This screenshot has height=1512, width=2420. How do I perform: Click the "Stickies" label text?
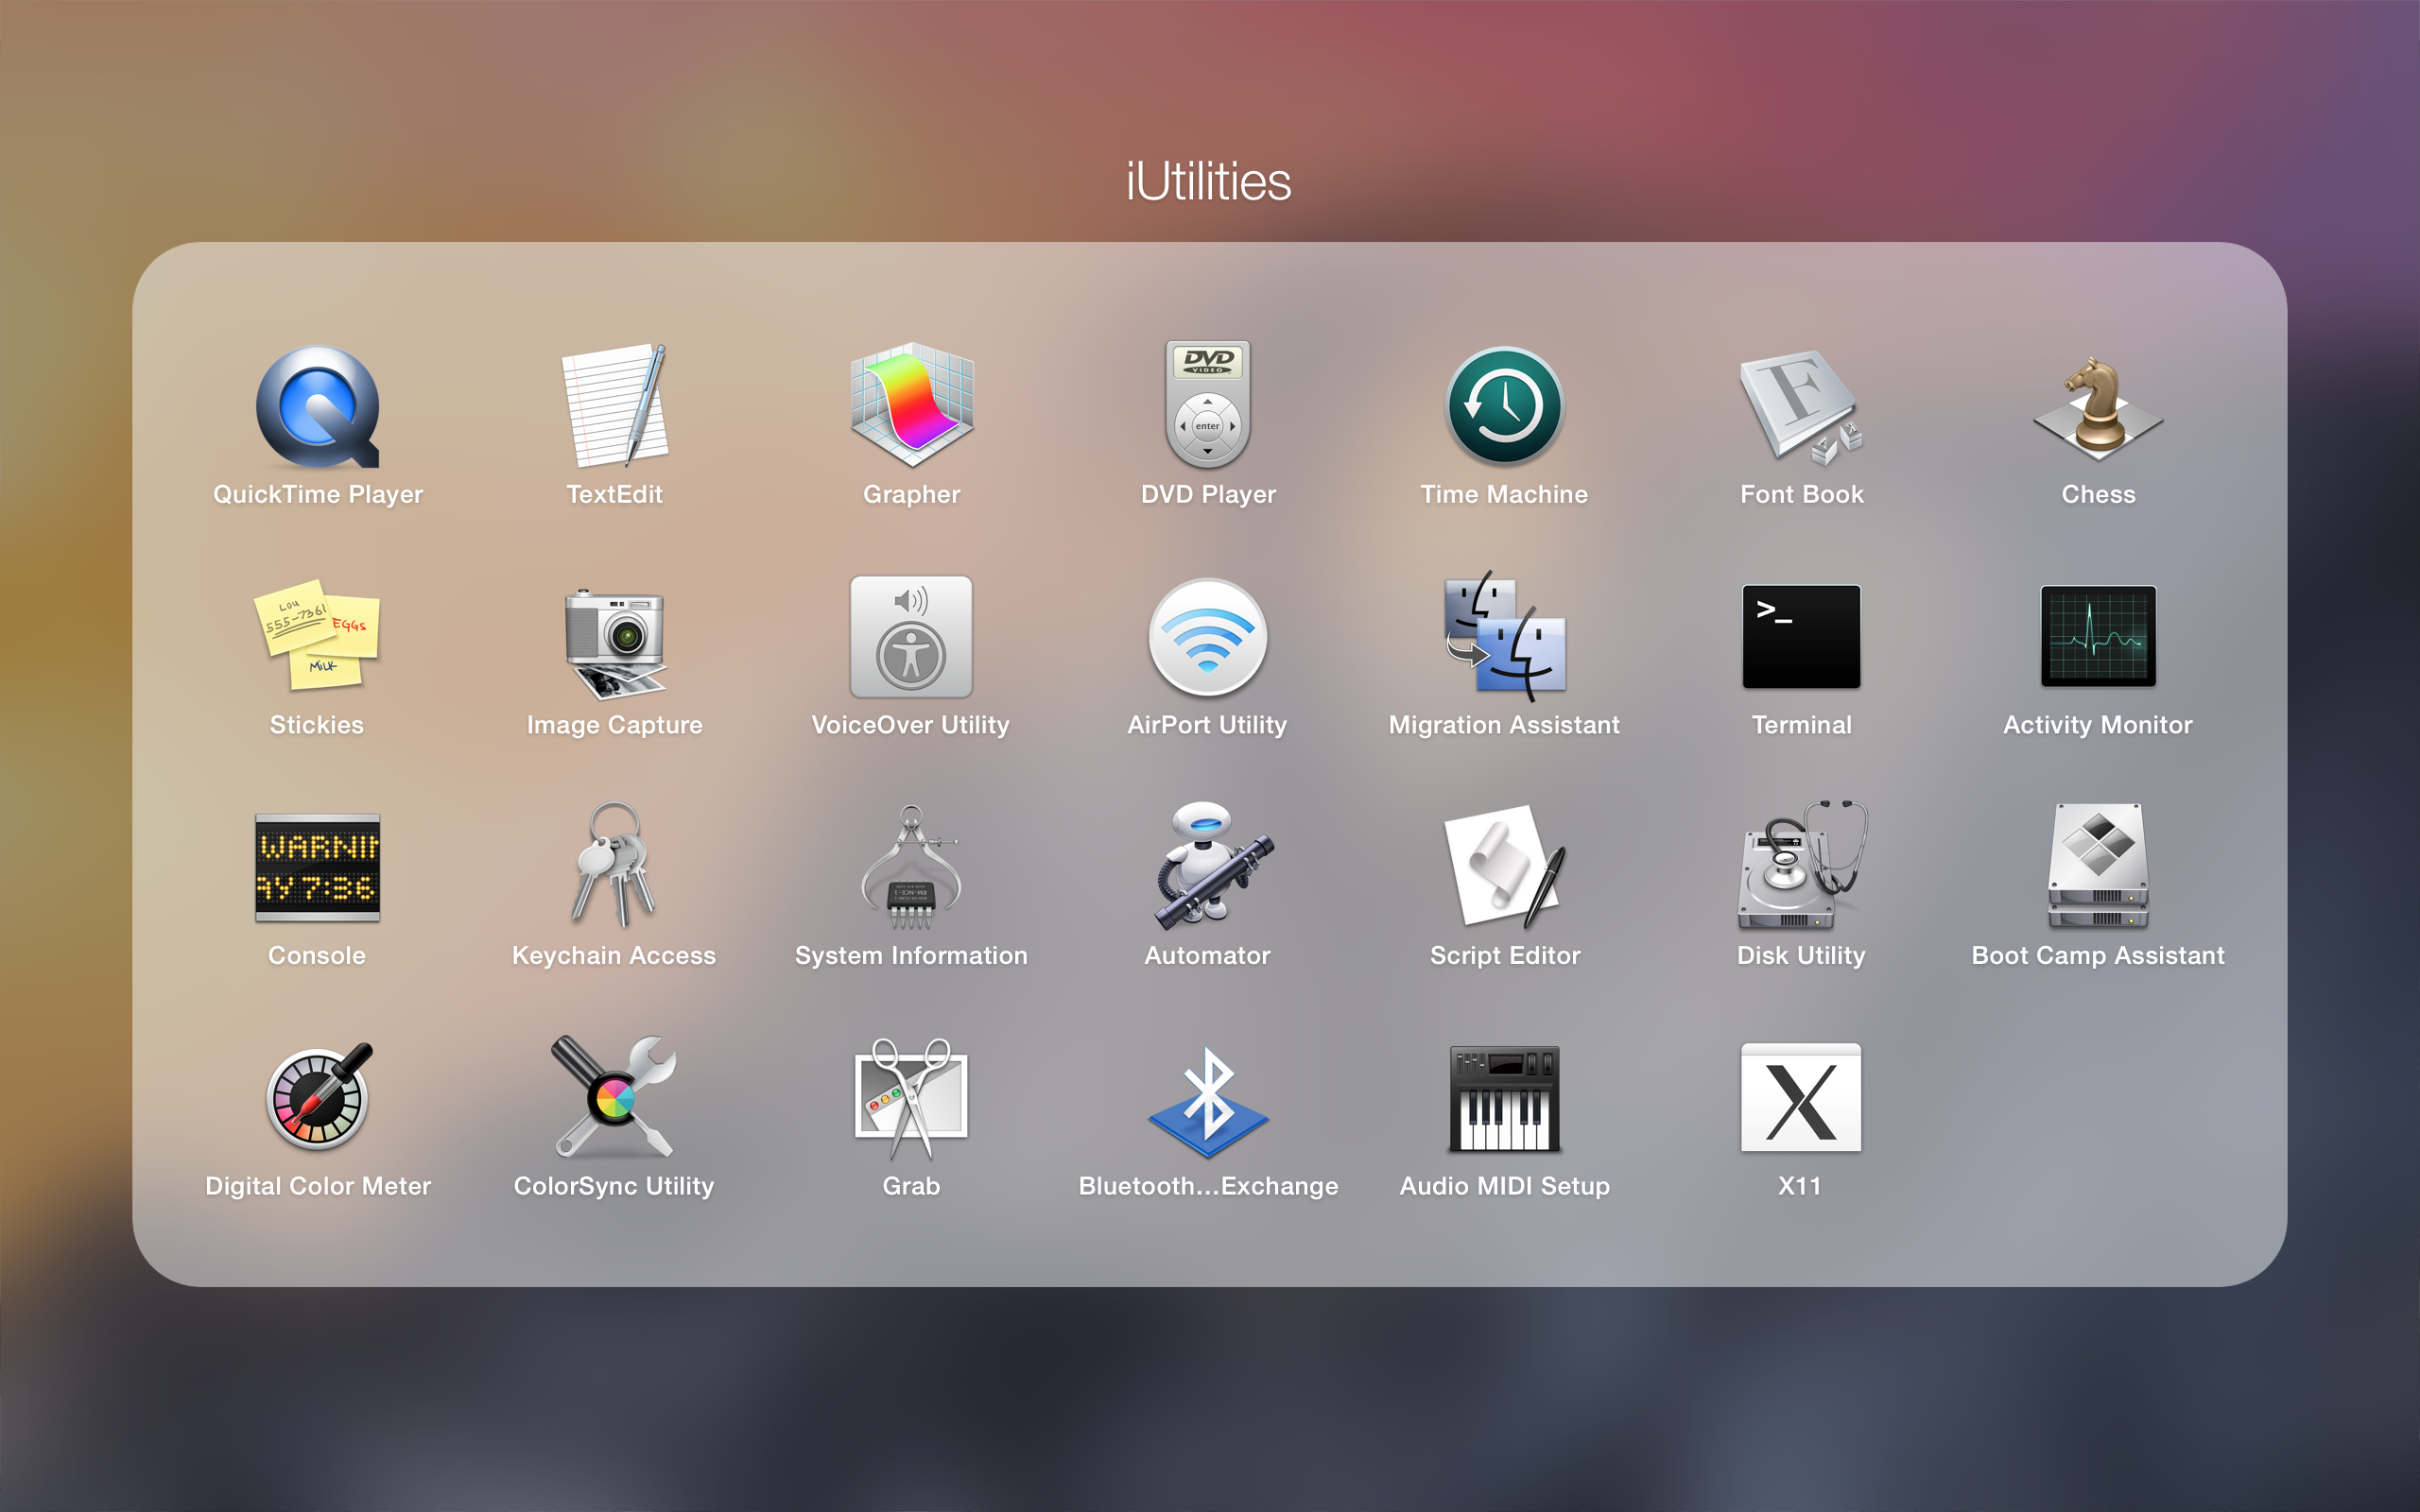click(317, 724)
